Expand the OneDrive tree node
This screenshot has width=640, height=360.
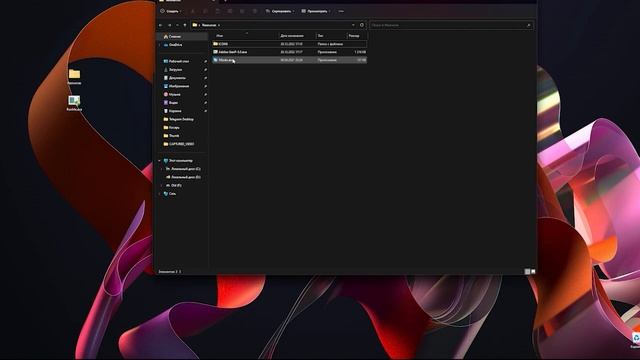tap(160, 45)
